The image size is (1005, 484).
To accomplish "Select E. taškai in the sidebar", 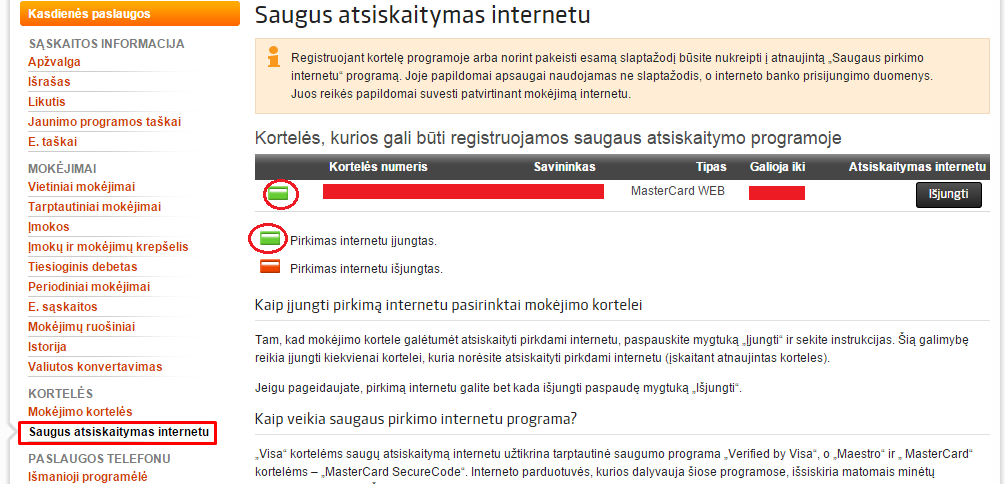I will (53, 142).
